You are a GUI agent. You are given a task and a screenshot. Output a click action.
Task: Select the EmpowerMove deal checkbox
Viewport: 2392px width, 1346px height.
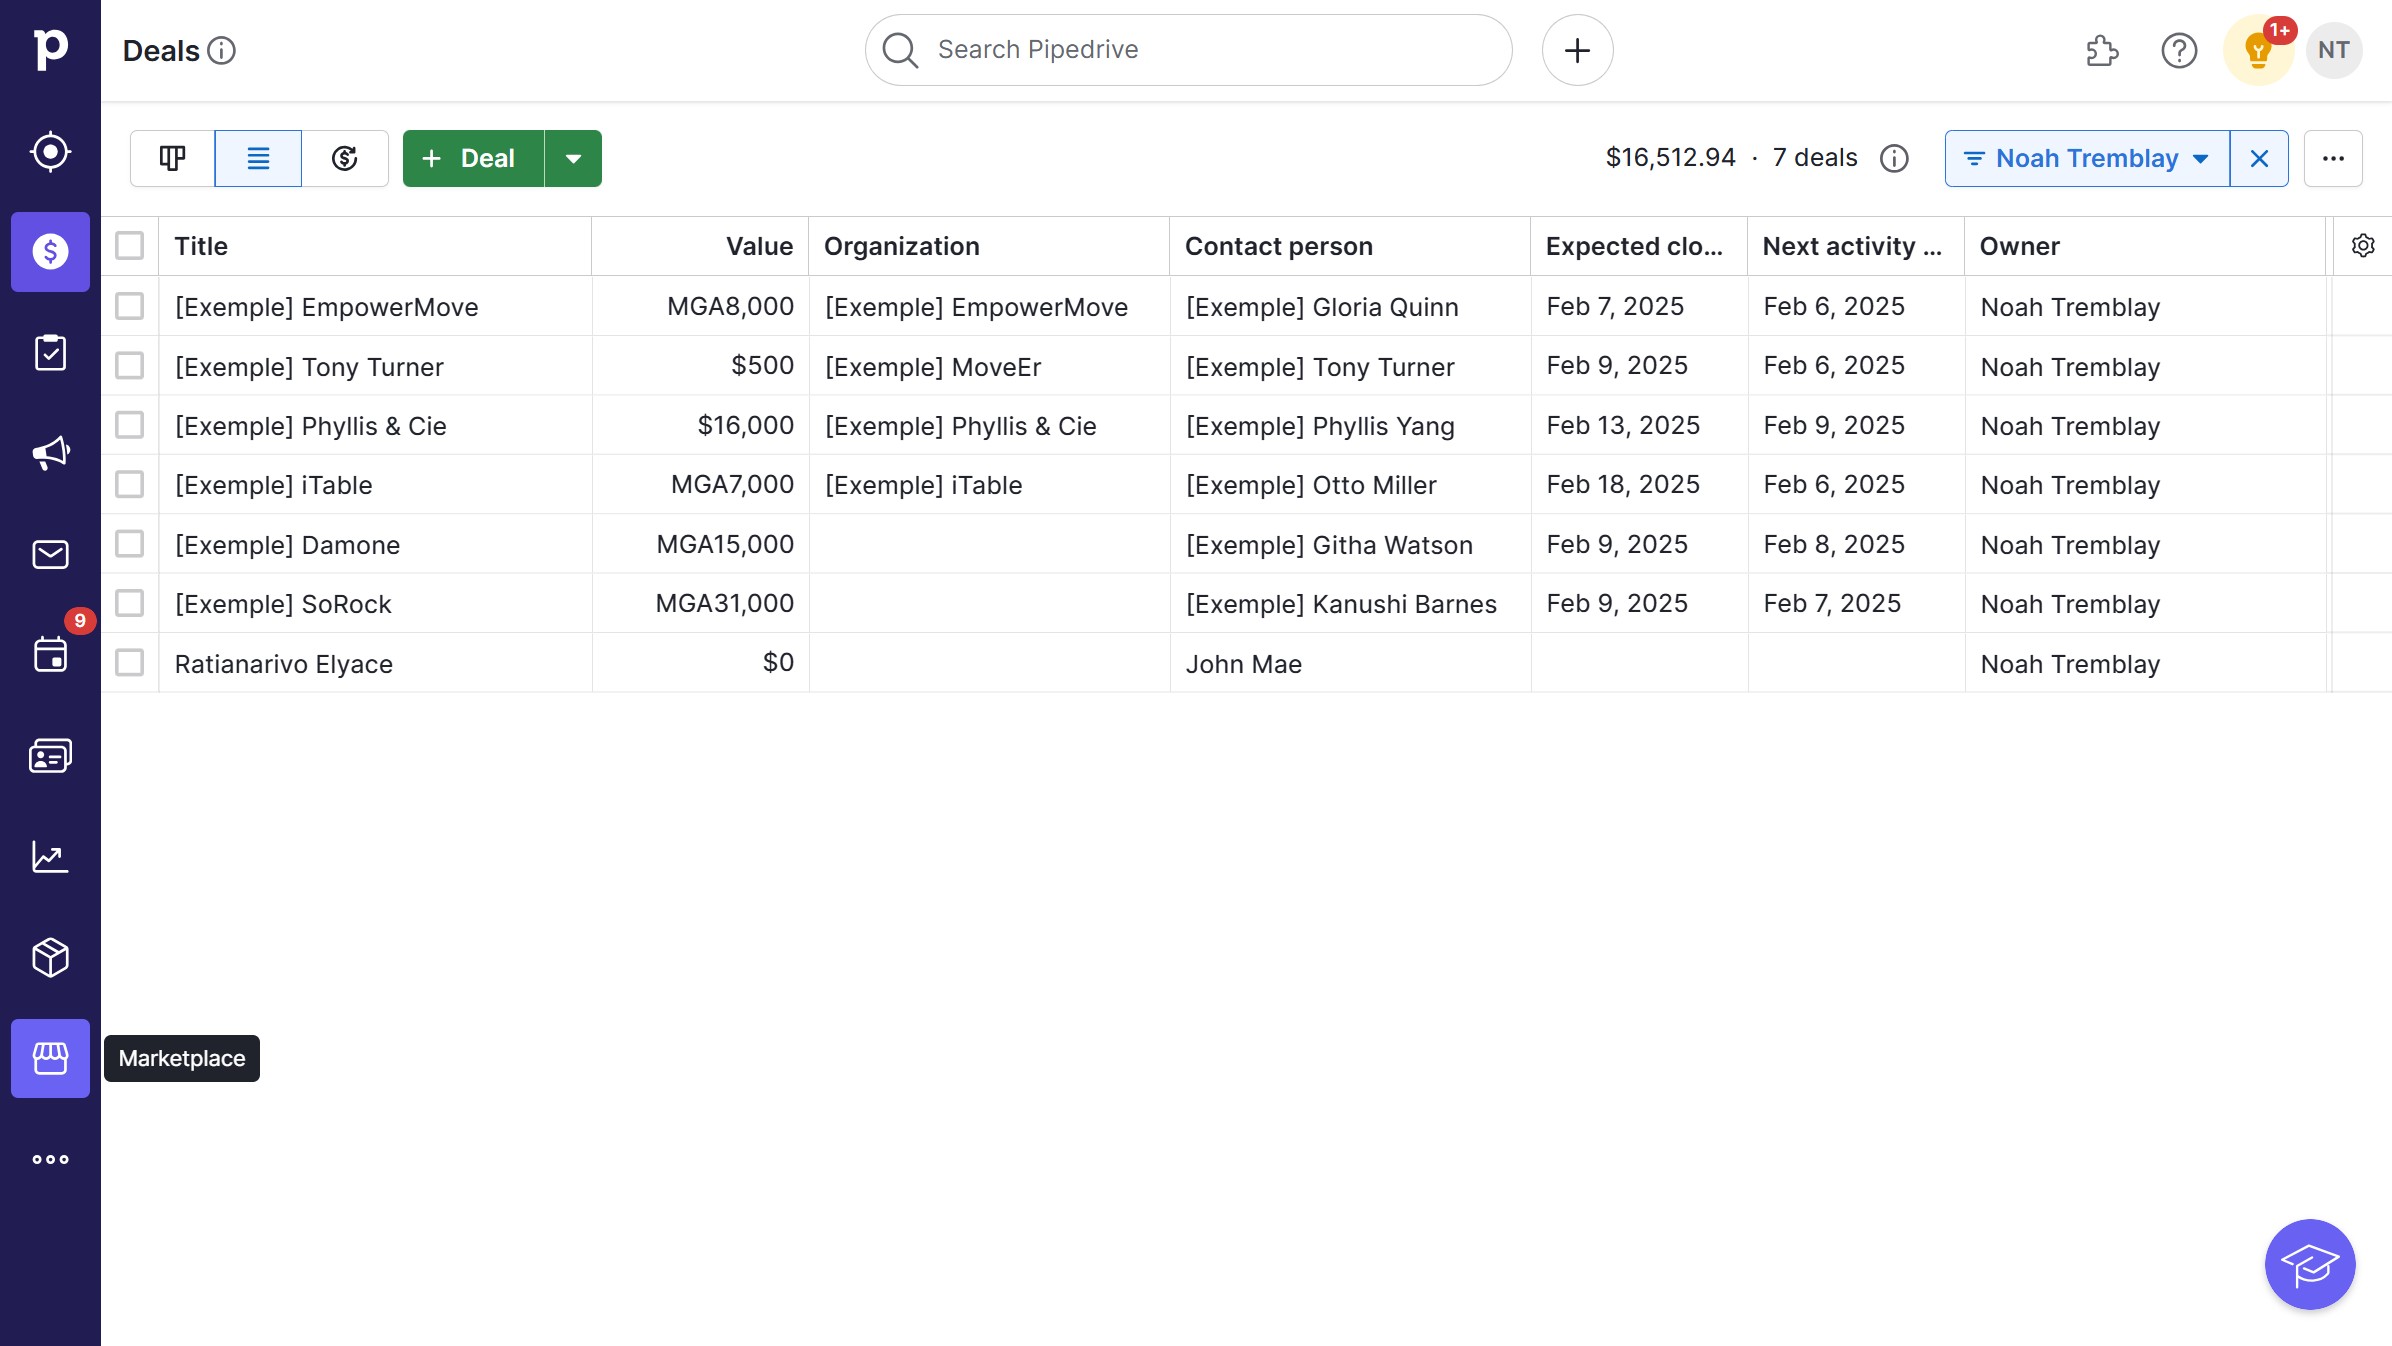(129, 306)
